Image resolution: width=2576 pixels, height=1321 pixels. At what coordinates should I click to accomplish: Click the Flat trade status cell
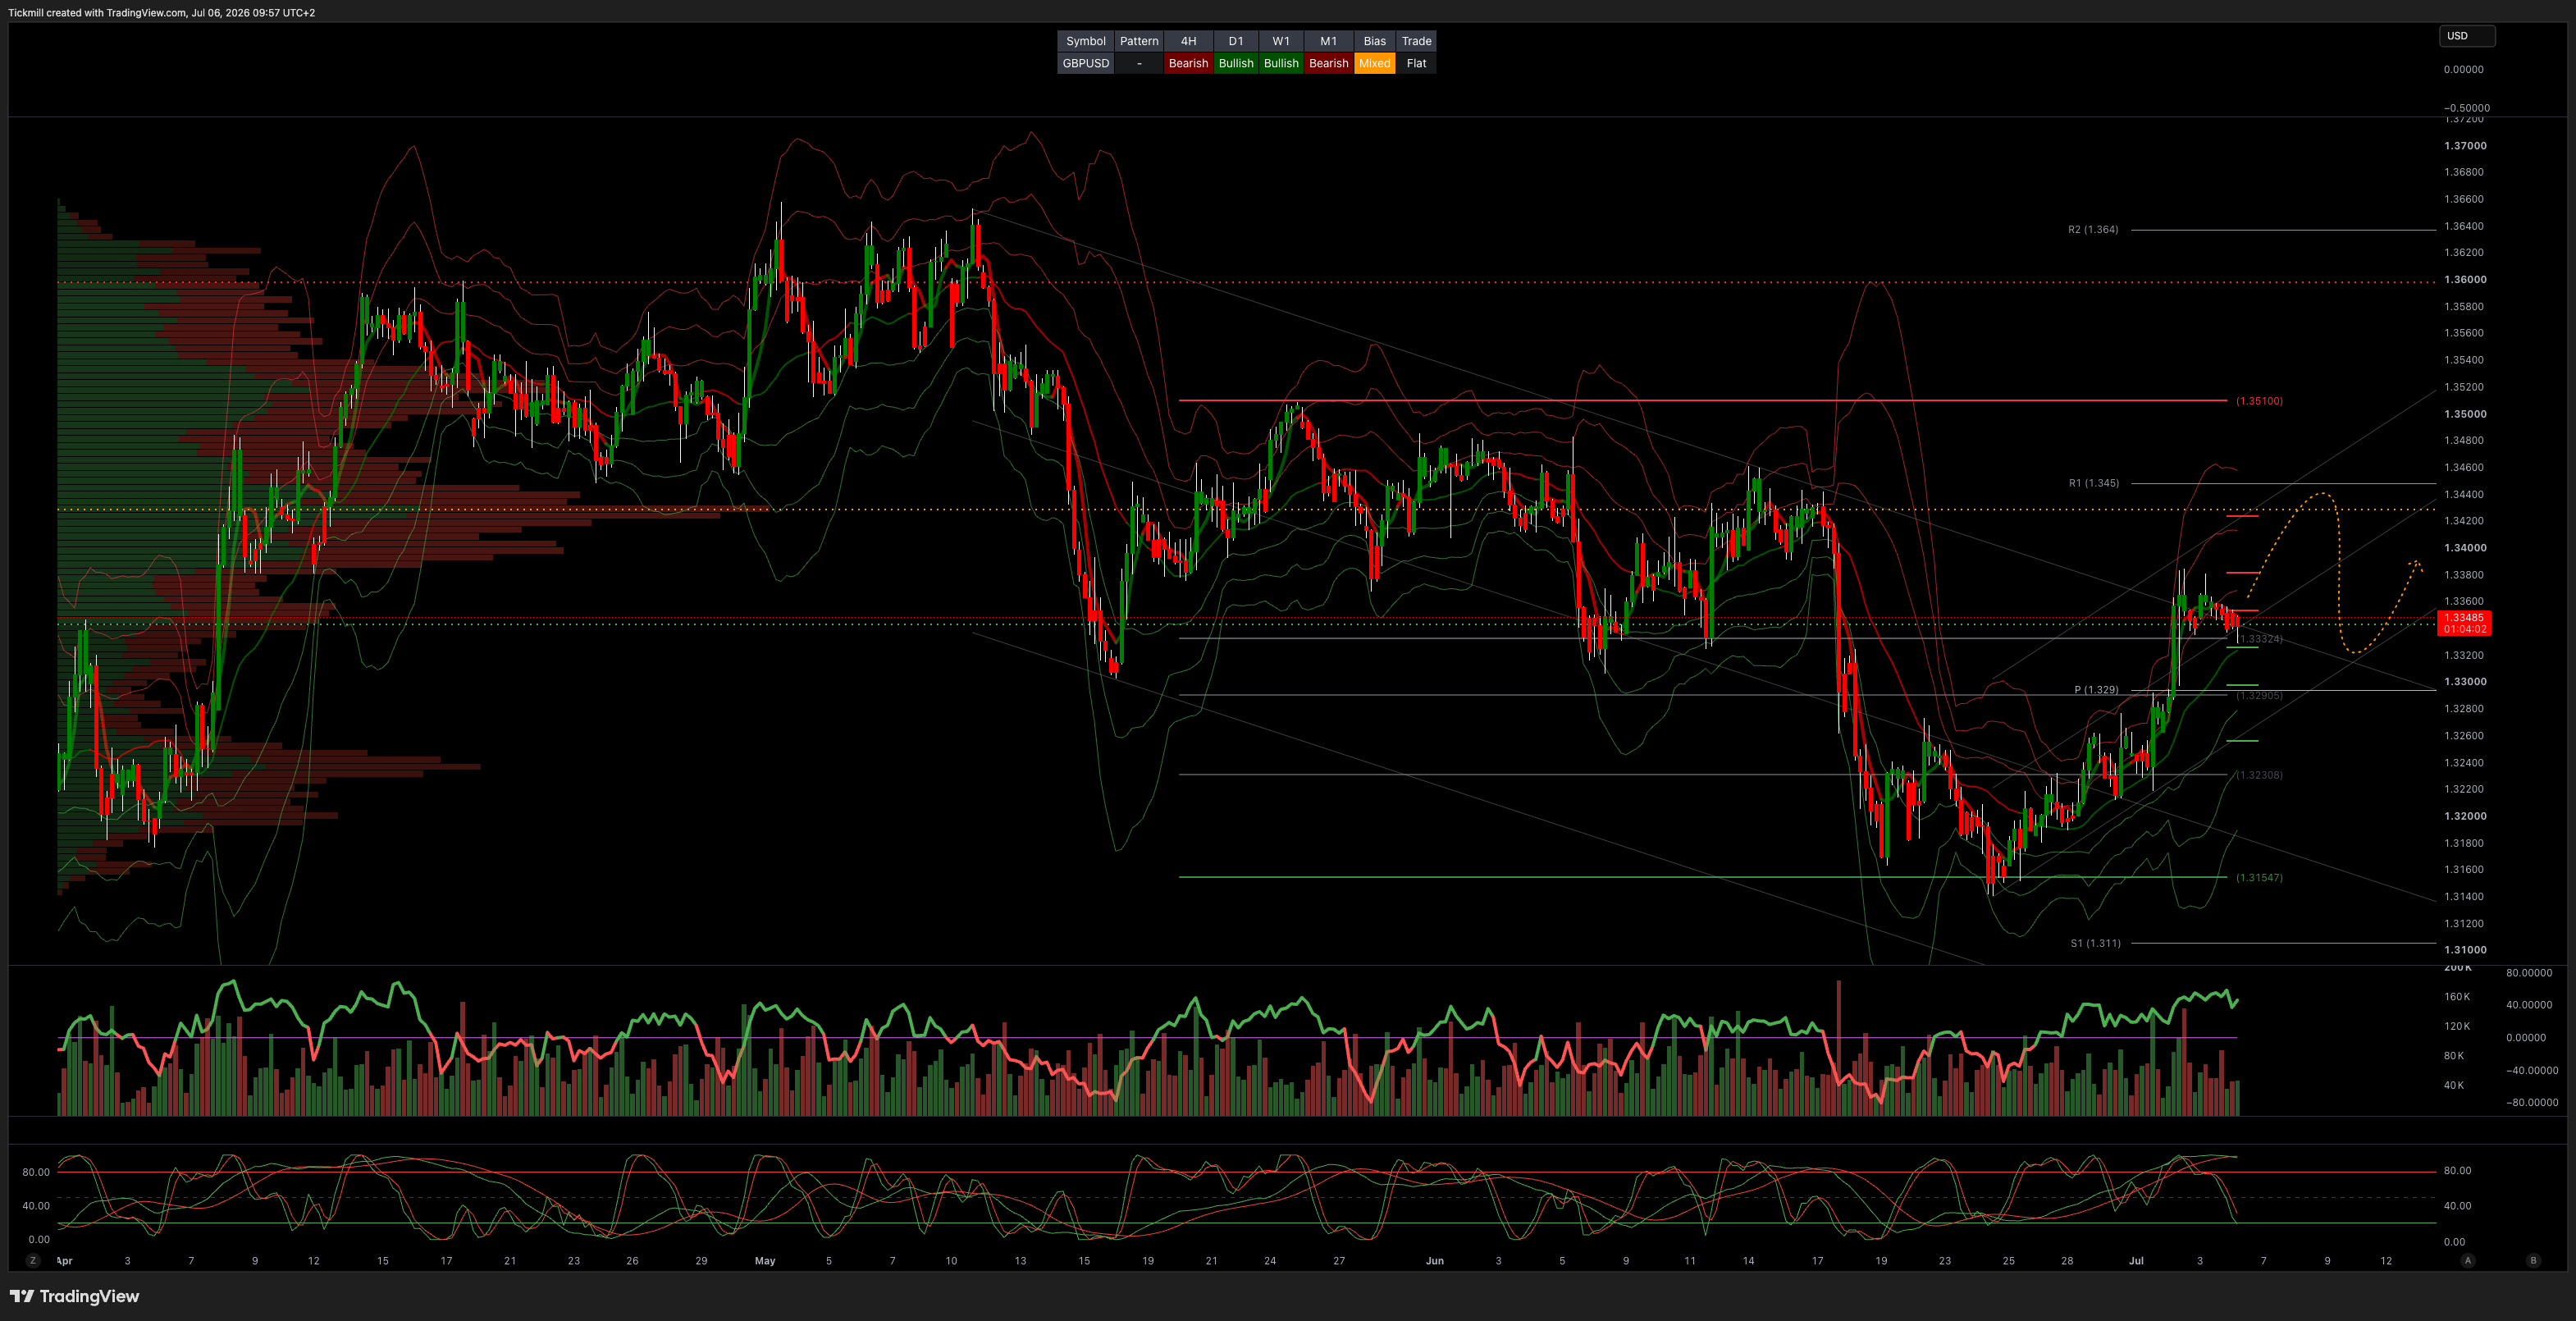tap(1416, 63)
